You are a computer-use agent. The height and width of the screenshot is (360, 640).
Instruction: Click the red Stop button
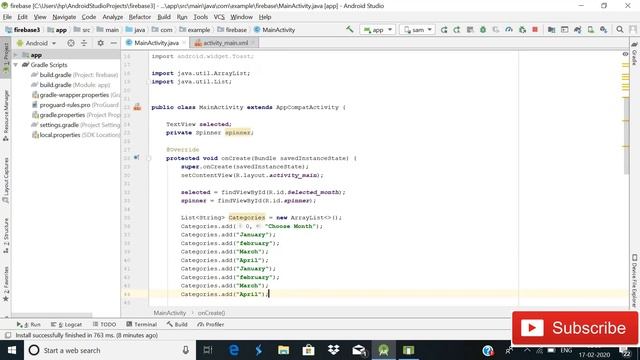point(535,30)
